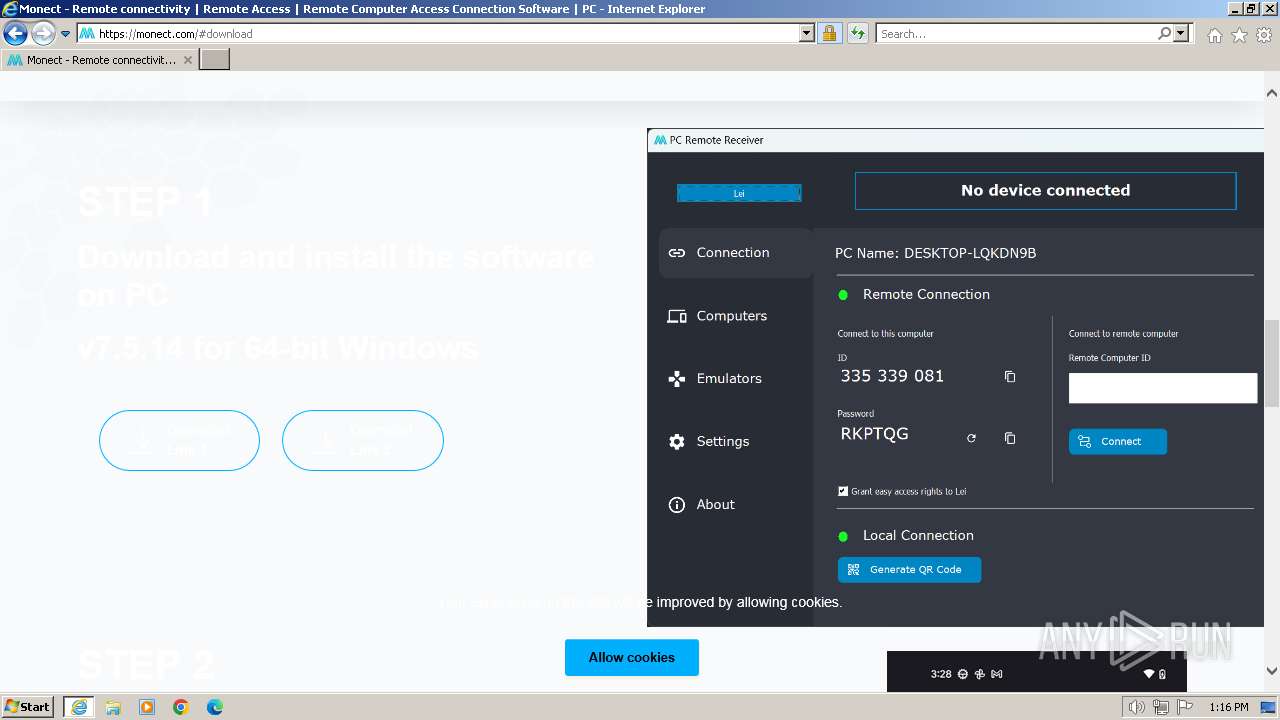Open Action Center flag icon
Image resolution: width=1280 pixels, height=720 pixels.
(1183, 707)
